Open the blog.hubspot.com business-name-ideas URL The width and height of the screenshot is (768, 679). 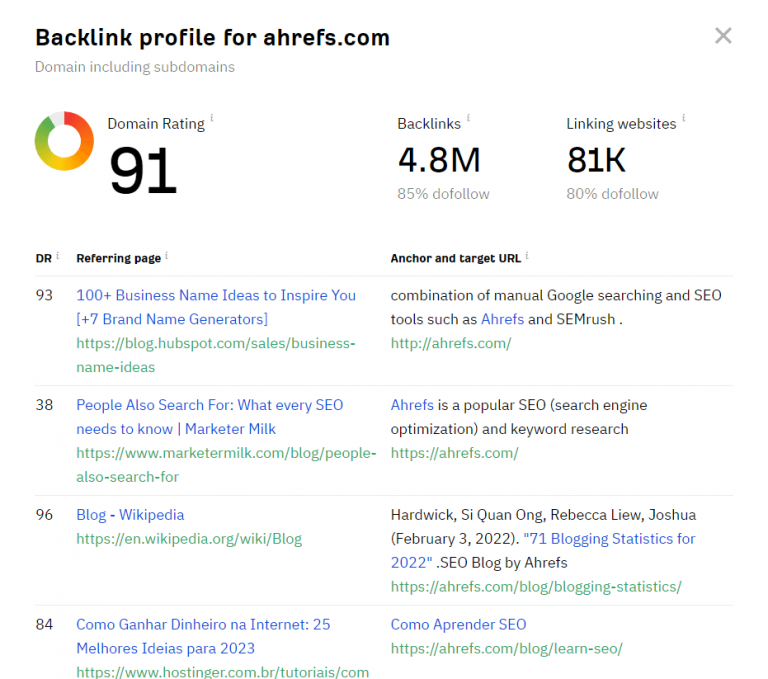point(216,355)
